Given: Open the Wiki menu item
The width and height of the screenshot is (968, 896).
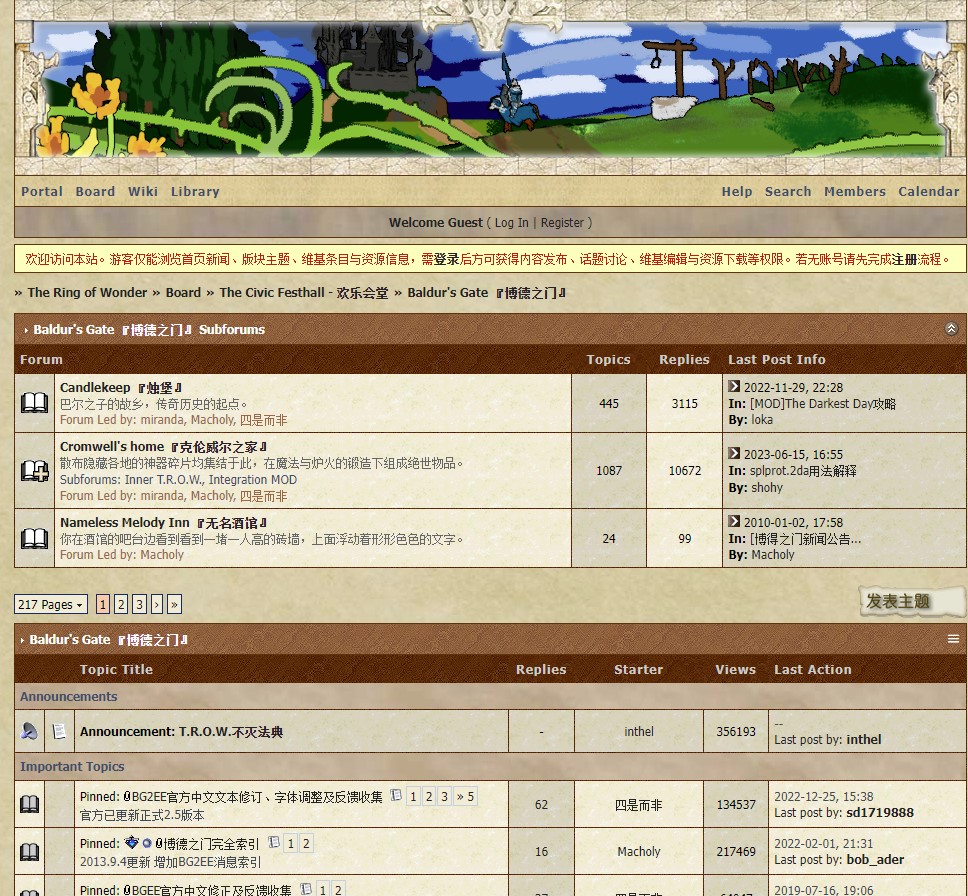Looking at the screenshot, I should click(x=143, y=191).
